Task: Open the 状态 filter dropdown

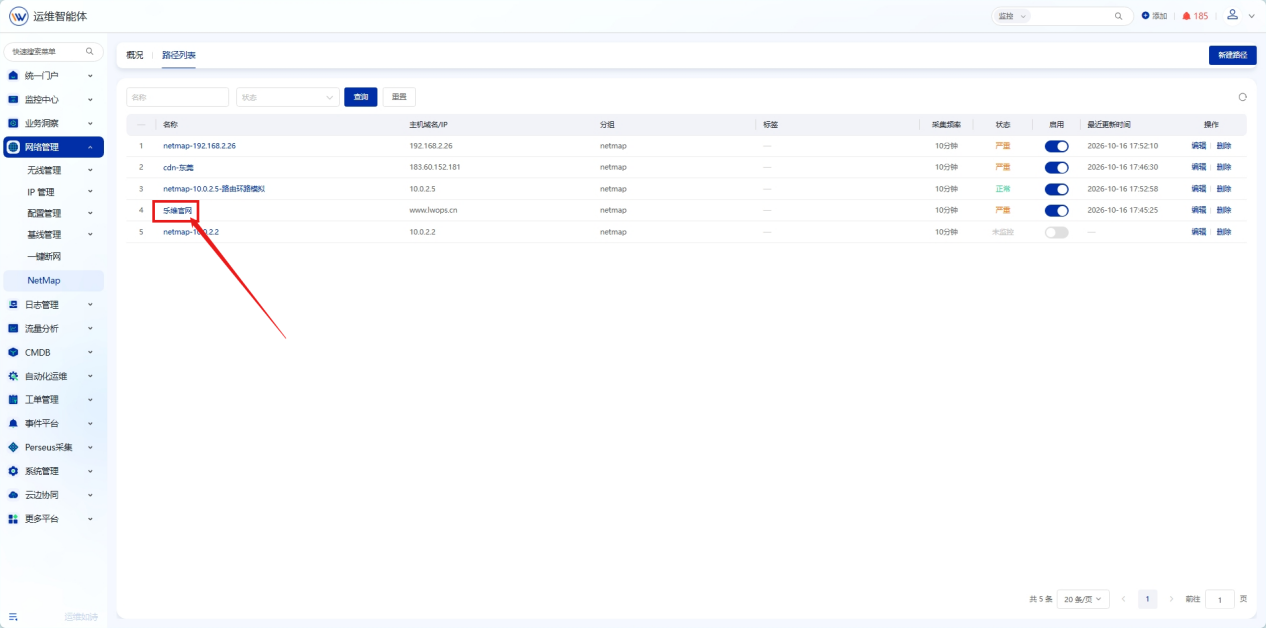Action: [288, 97]
